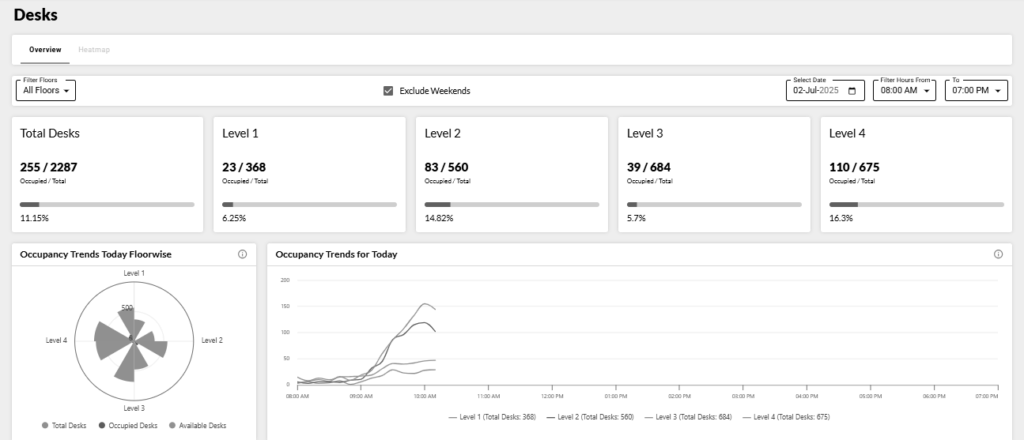
Task: Click info icon on Occupancy Trends for Today
Action: coord(998,254)
